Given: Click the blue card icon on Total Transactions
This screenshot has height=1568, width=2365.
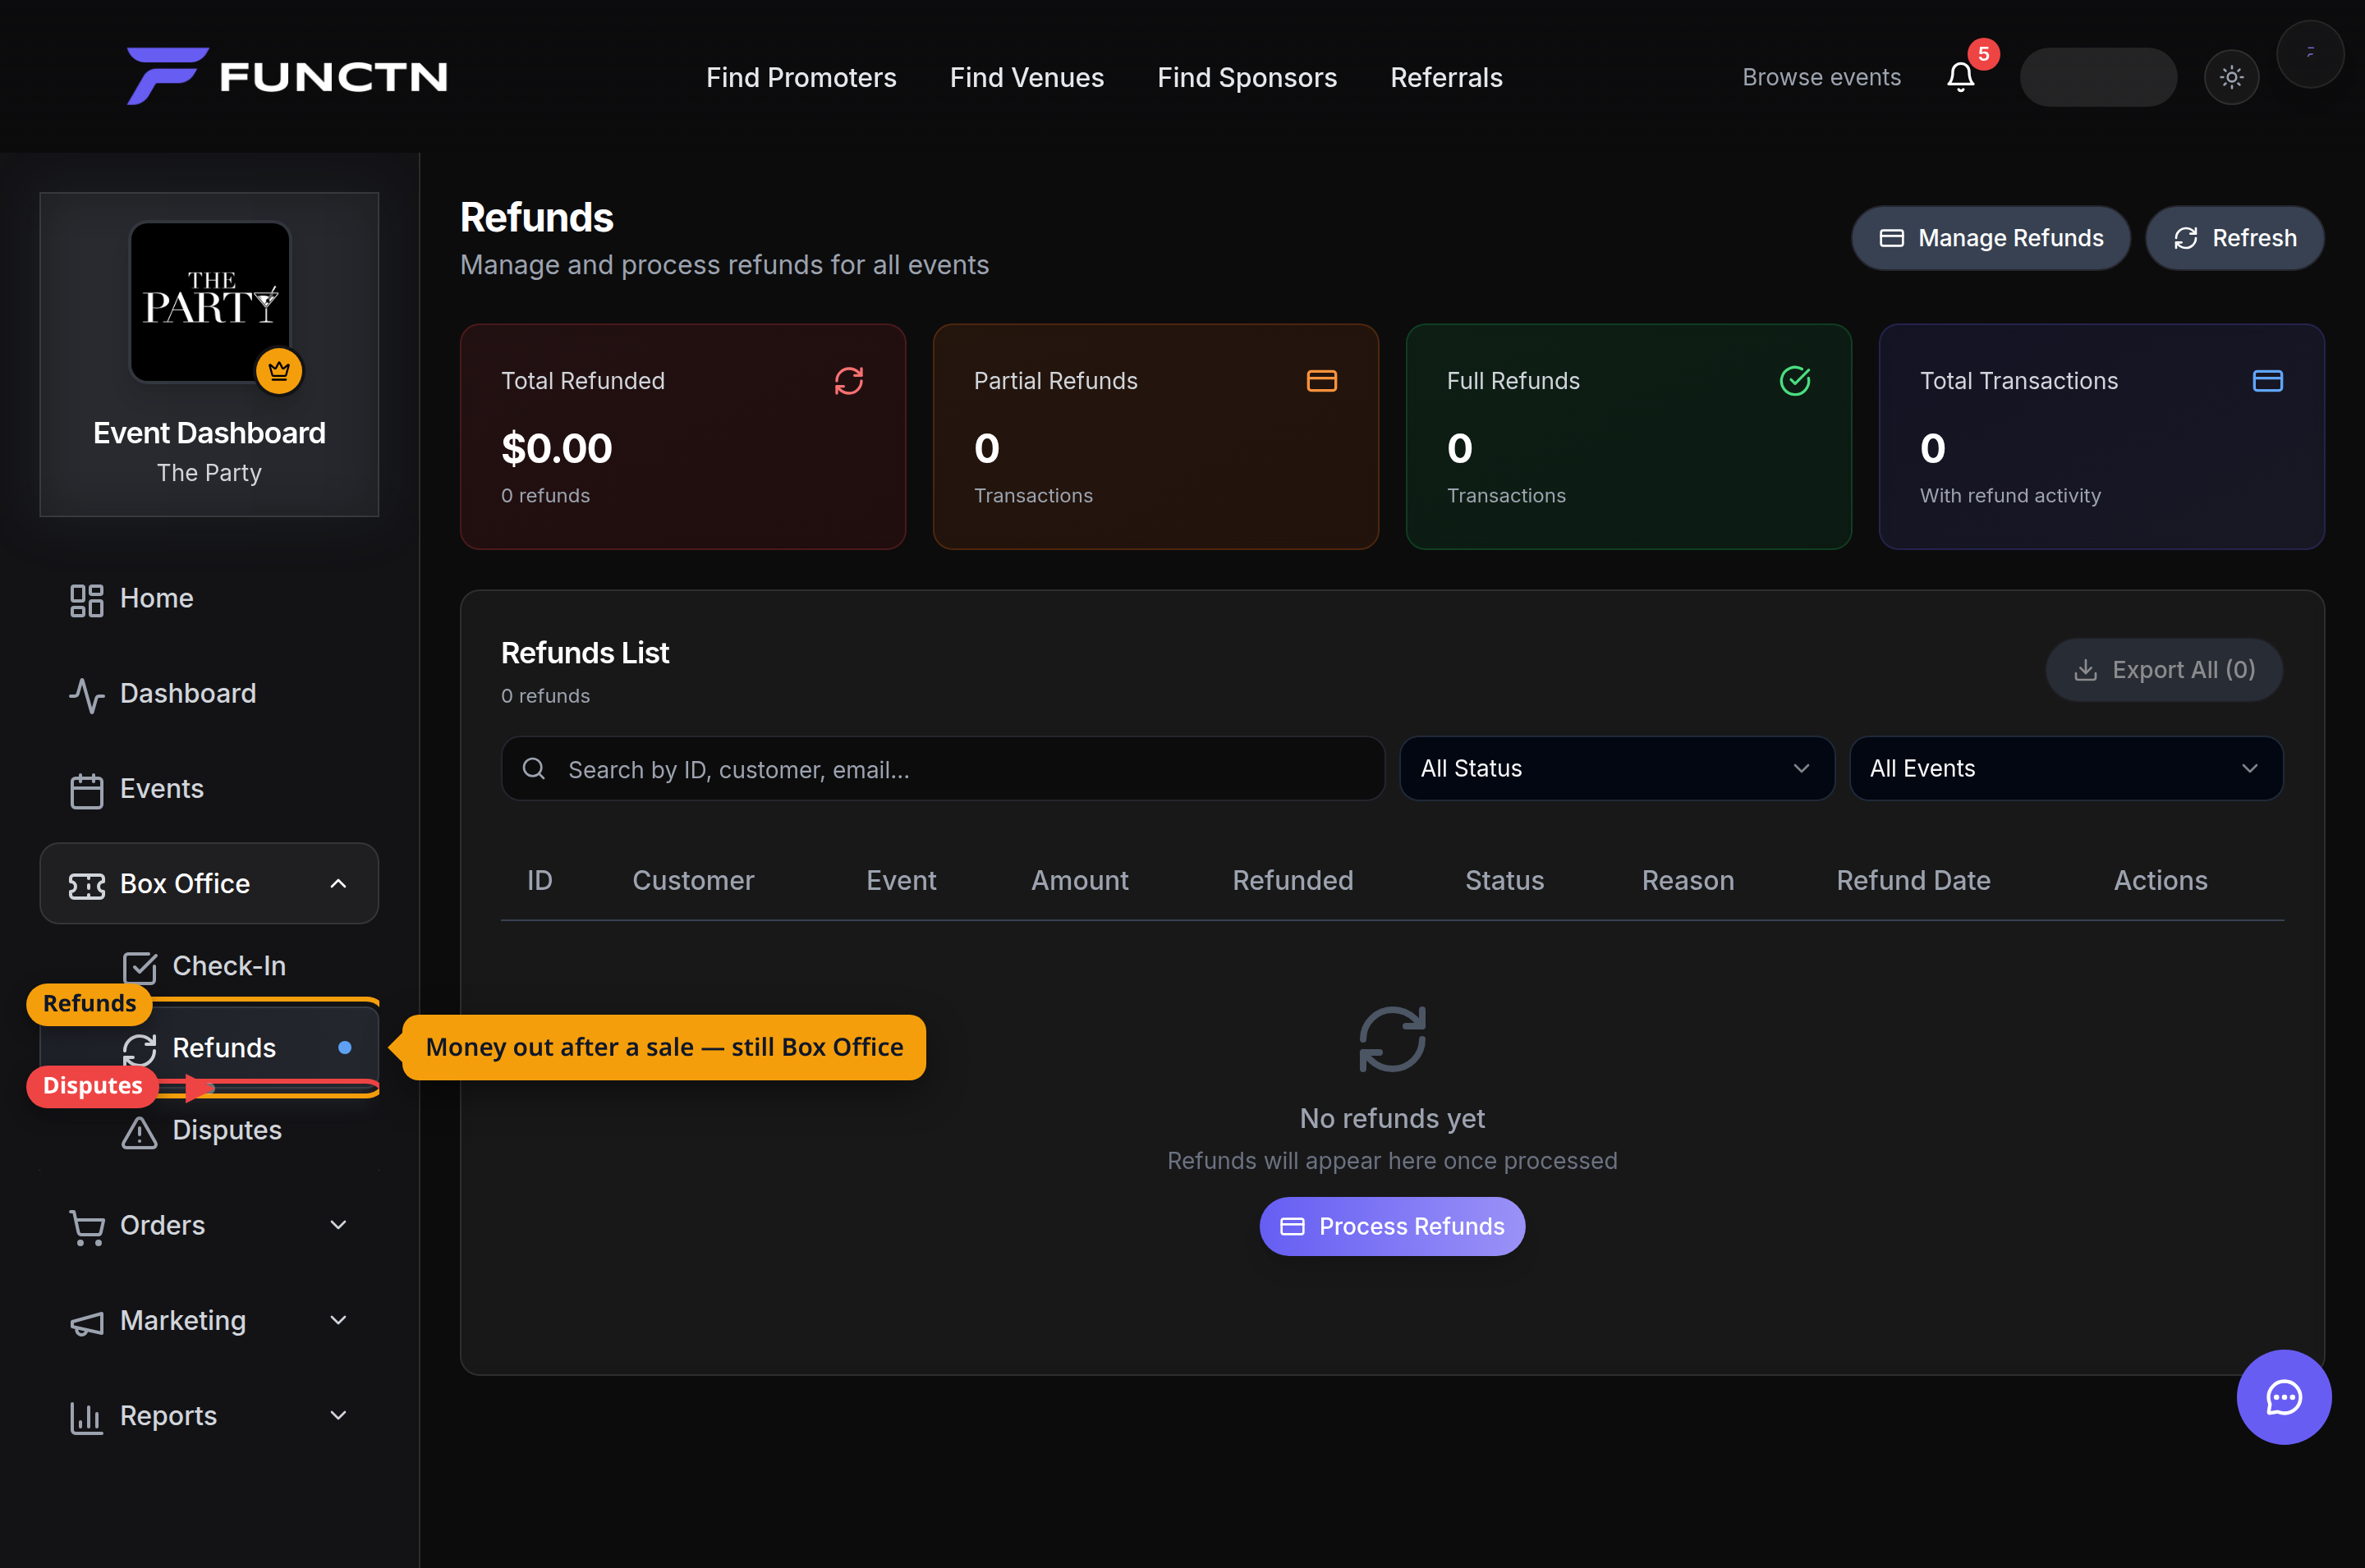Looking at the screenshot, I should (2268, 381).
